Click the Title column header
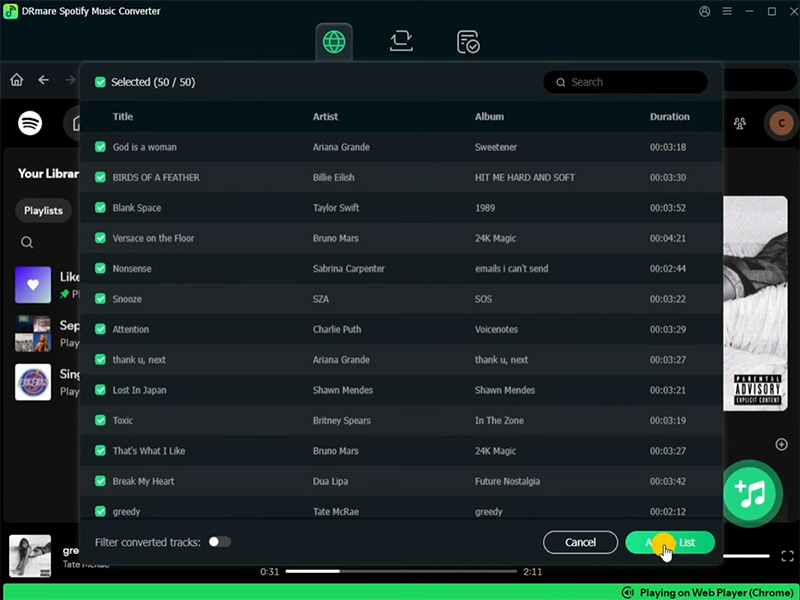Image resolution: width=800 pixels, height=600 pixels. pos(123,117)
